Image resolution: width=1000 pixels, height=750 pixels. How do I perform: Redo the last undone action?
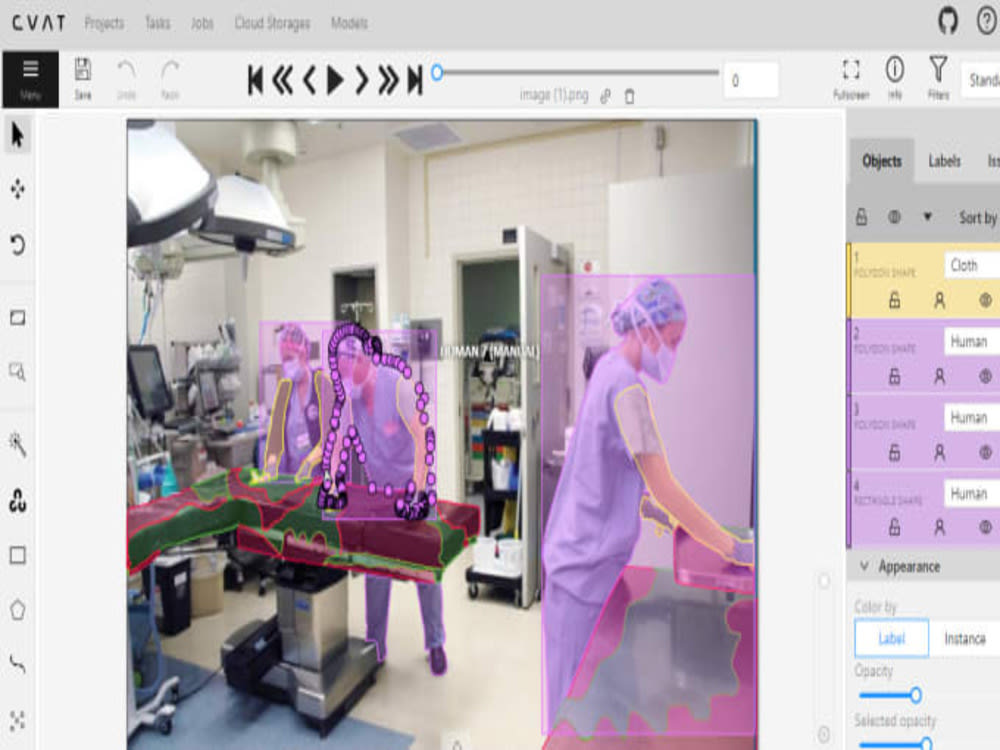[x=170, y=78]
